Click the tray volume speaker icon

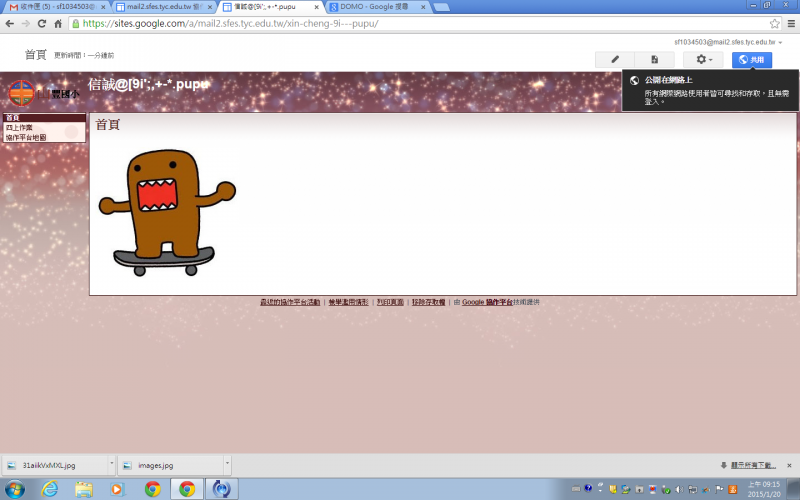click(679, 489)
